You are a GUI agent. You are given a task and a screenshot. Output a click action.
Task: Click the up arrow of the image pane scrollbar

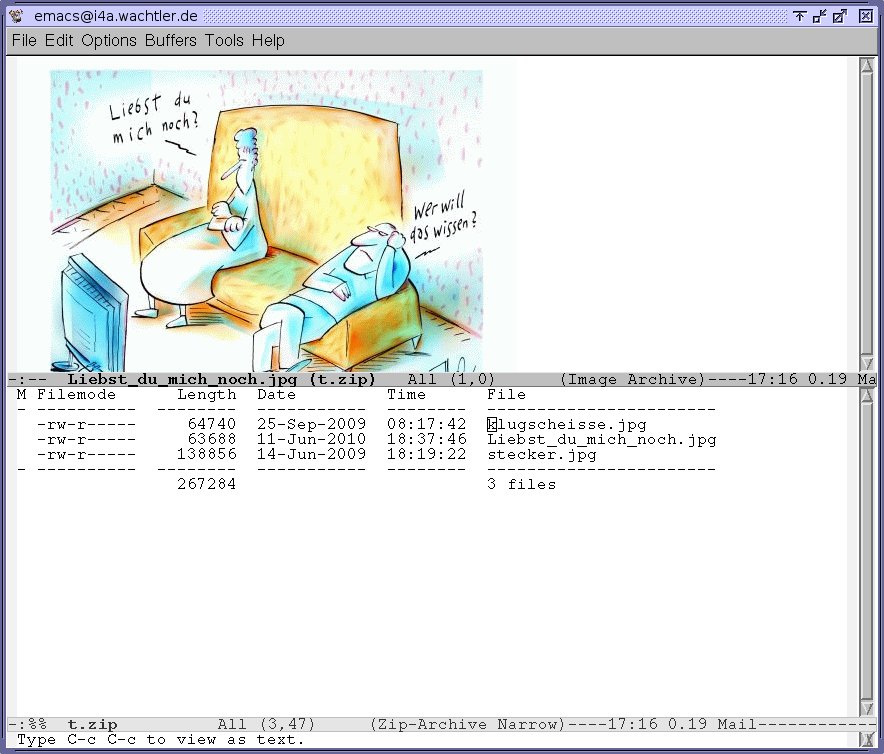pos(867,65)
